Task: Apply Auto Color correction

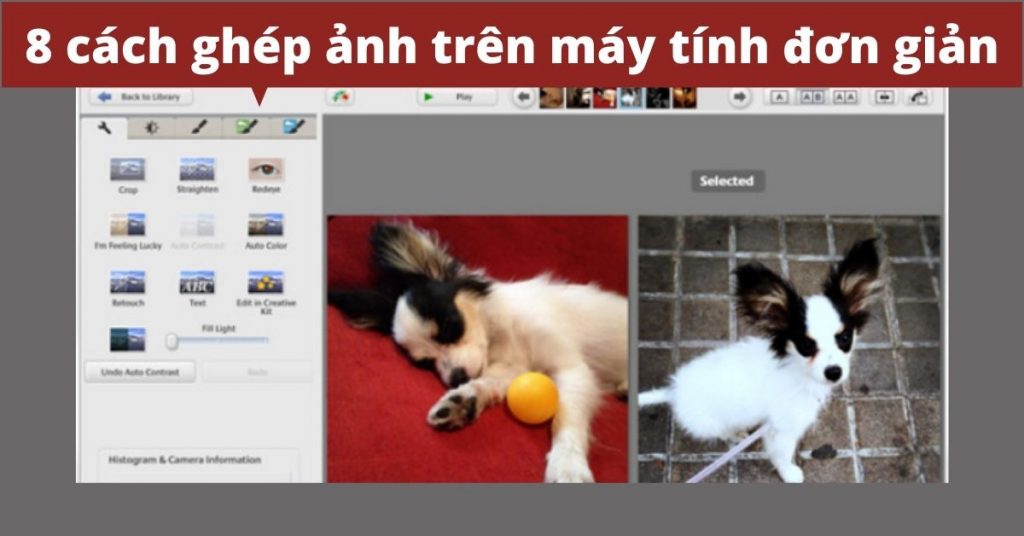Action: [x=266, y=231]
